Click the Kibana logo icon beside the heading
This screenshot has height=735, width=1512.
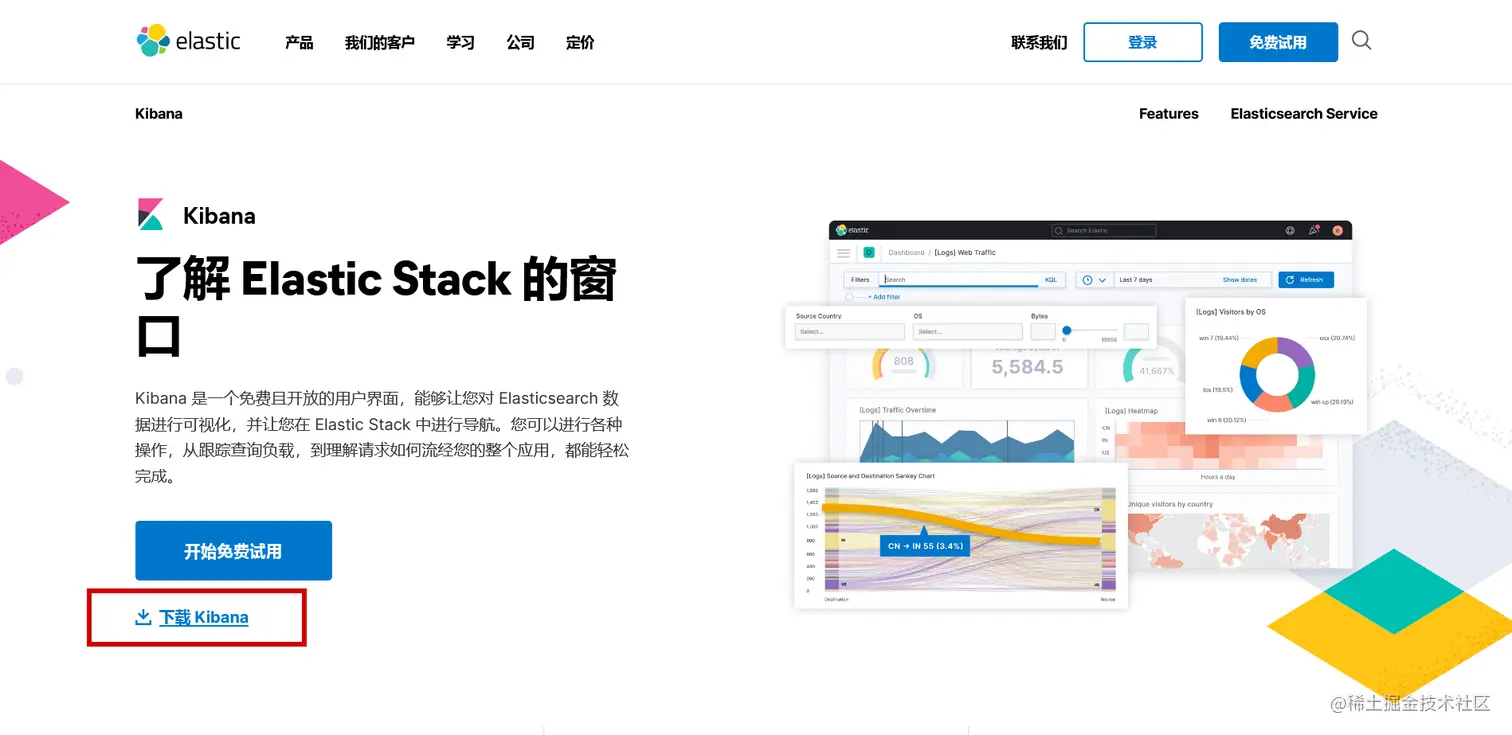pyautogui.click(x=151, y=214)
